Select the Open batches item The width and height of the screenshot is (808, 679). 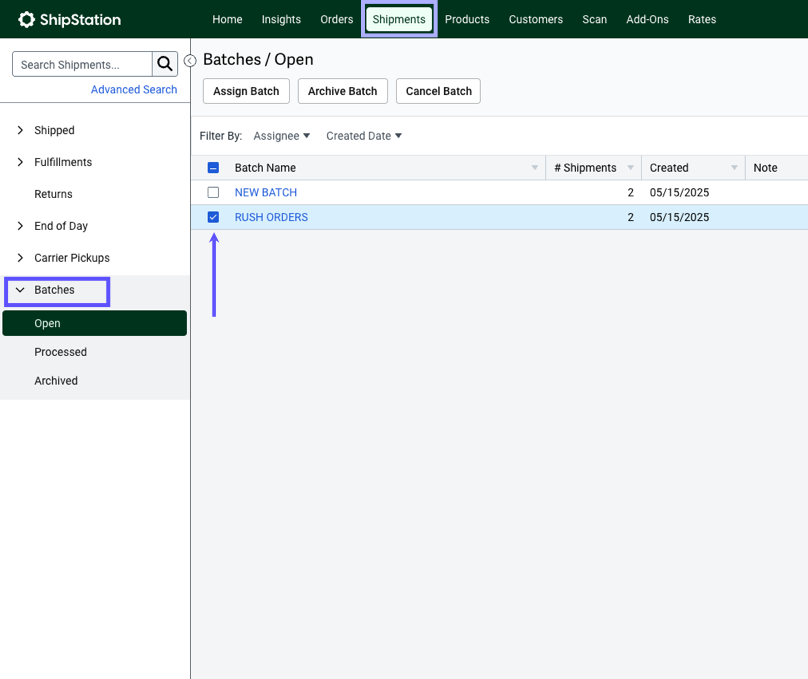tap(95, 323)
